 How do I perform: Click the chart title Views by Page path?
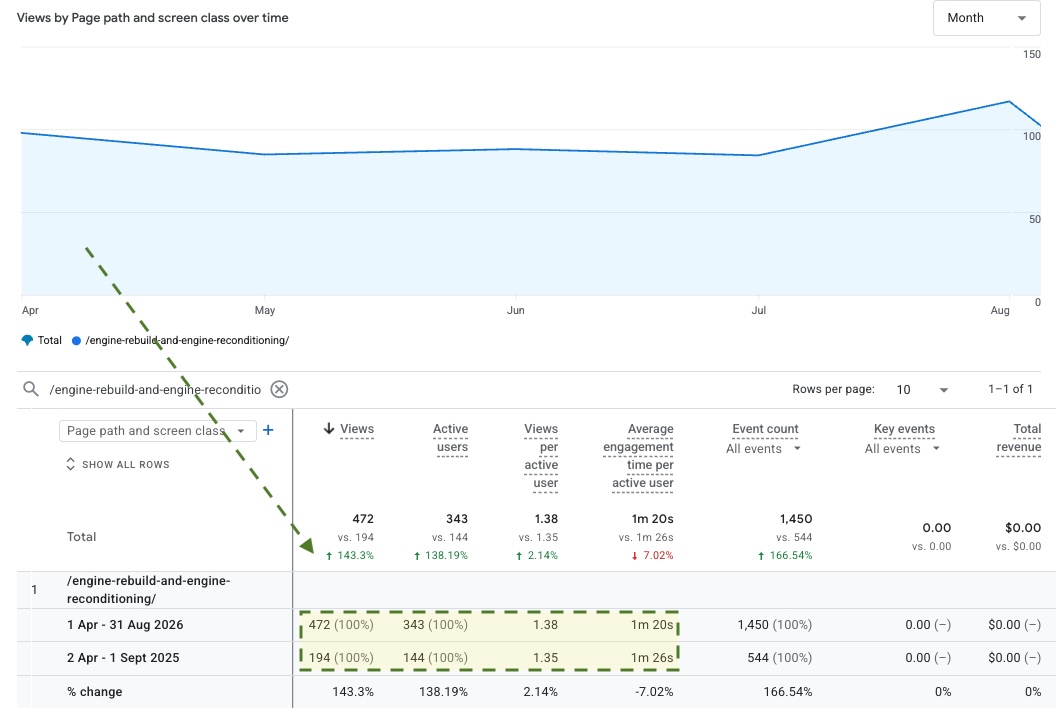point(153,18)
